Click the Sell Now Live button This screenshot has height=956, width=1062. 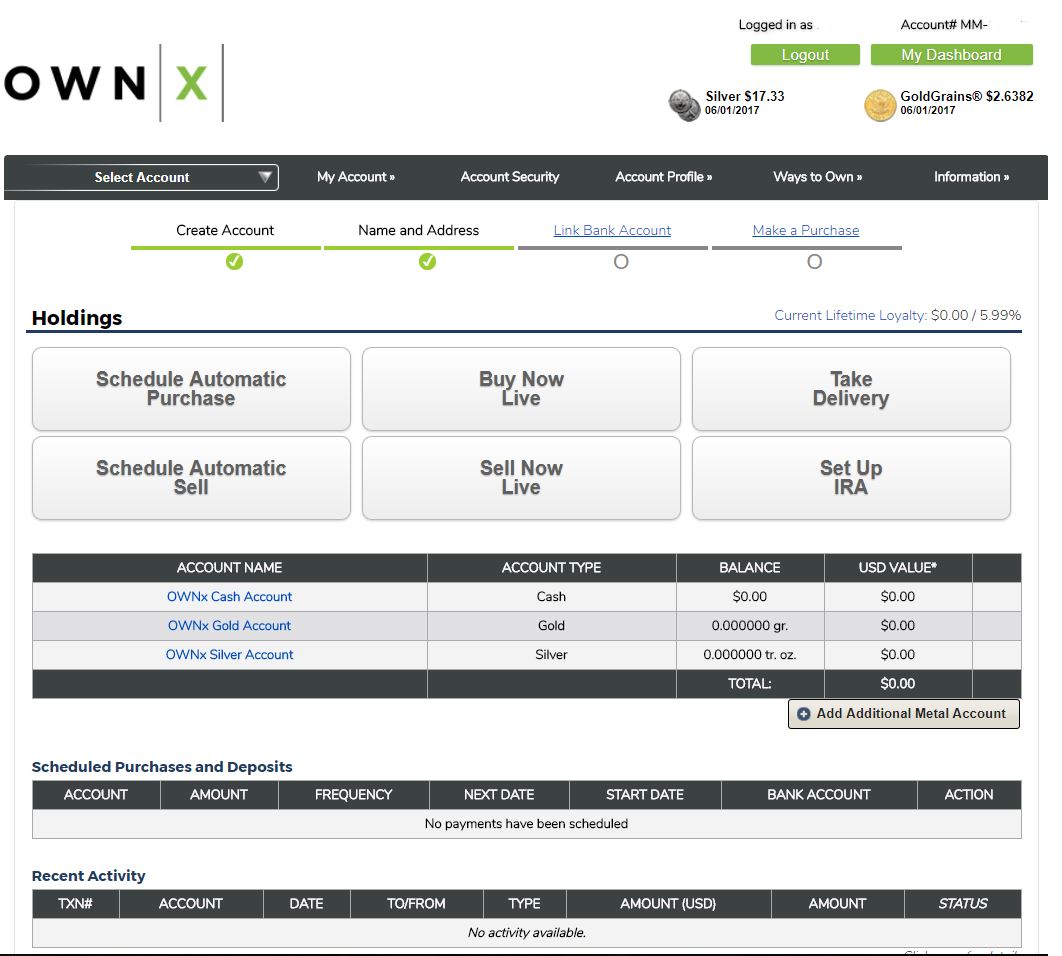click(x=522, y=478)
